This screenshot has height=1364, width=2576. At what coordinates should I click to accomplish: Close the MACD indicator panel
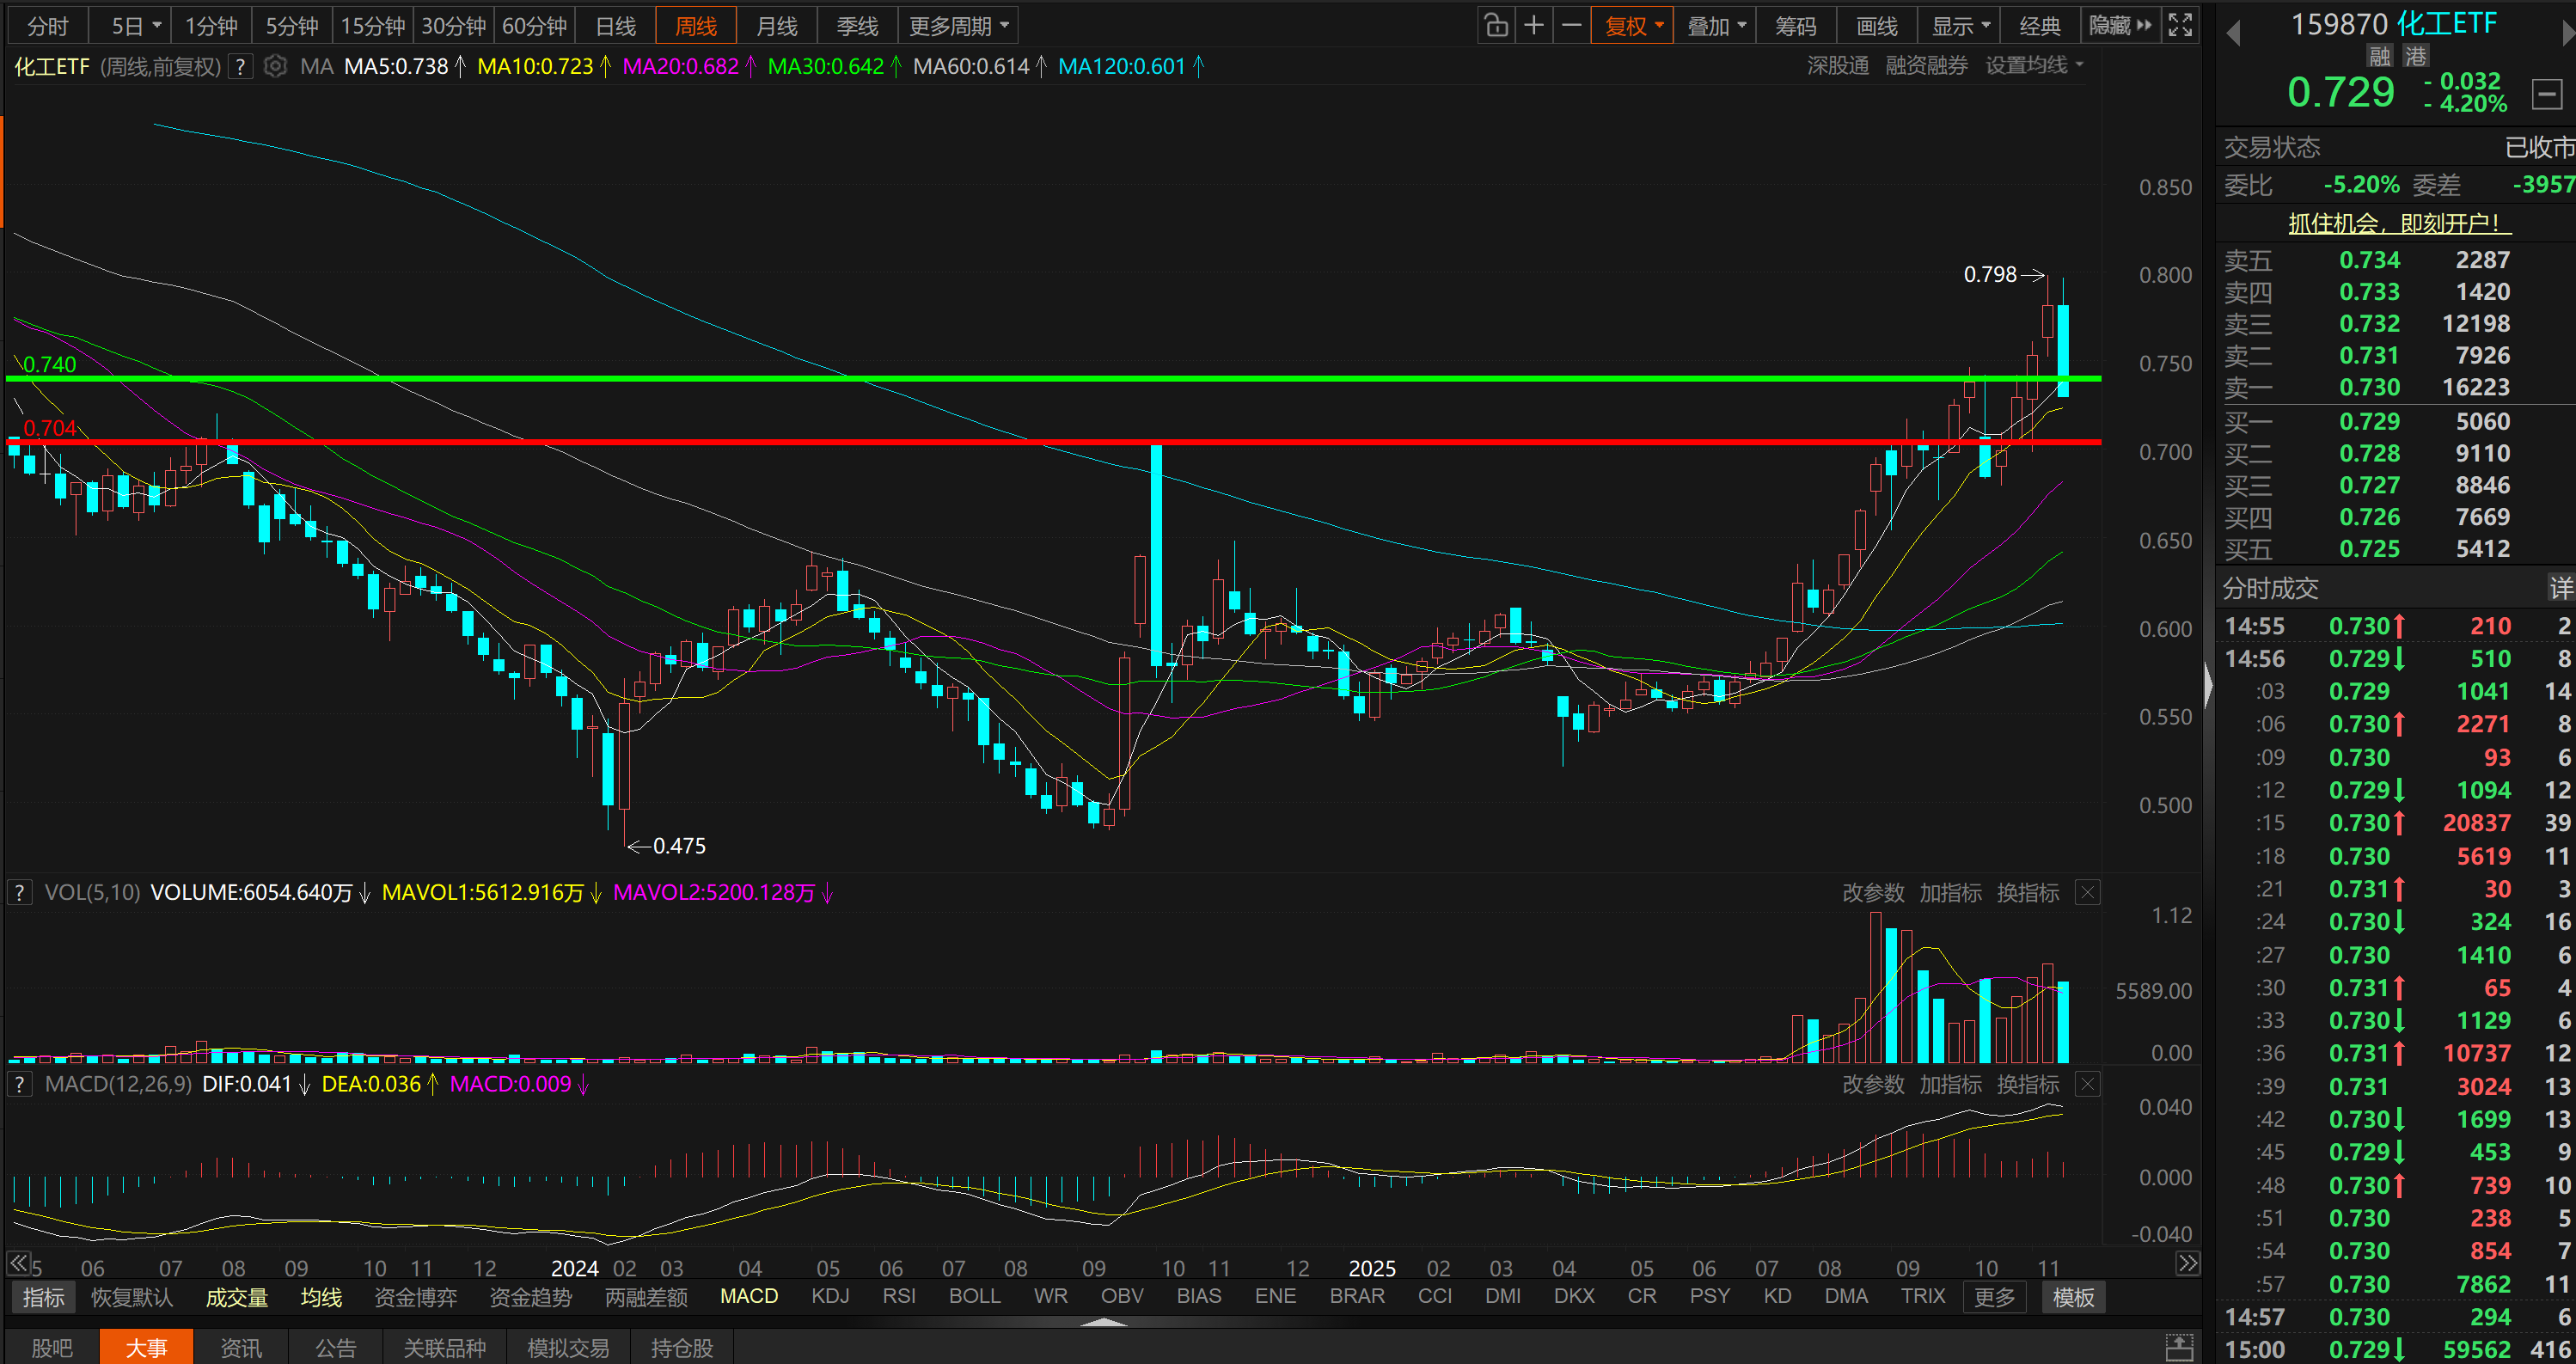pyautogui.click(x=2088, y=1084)
